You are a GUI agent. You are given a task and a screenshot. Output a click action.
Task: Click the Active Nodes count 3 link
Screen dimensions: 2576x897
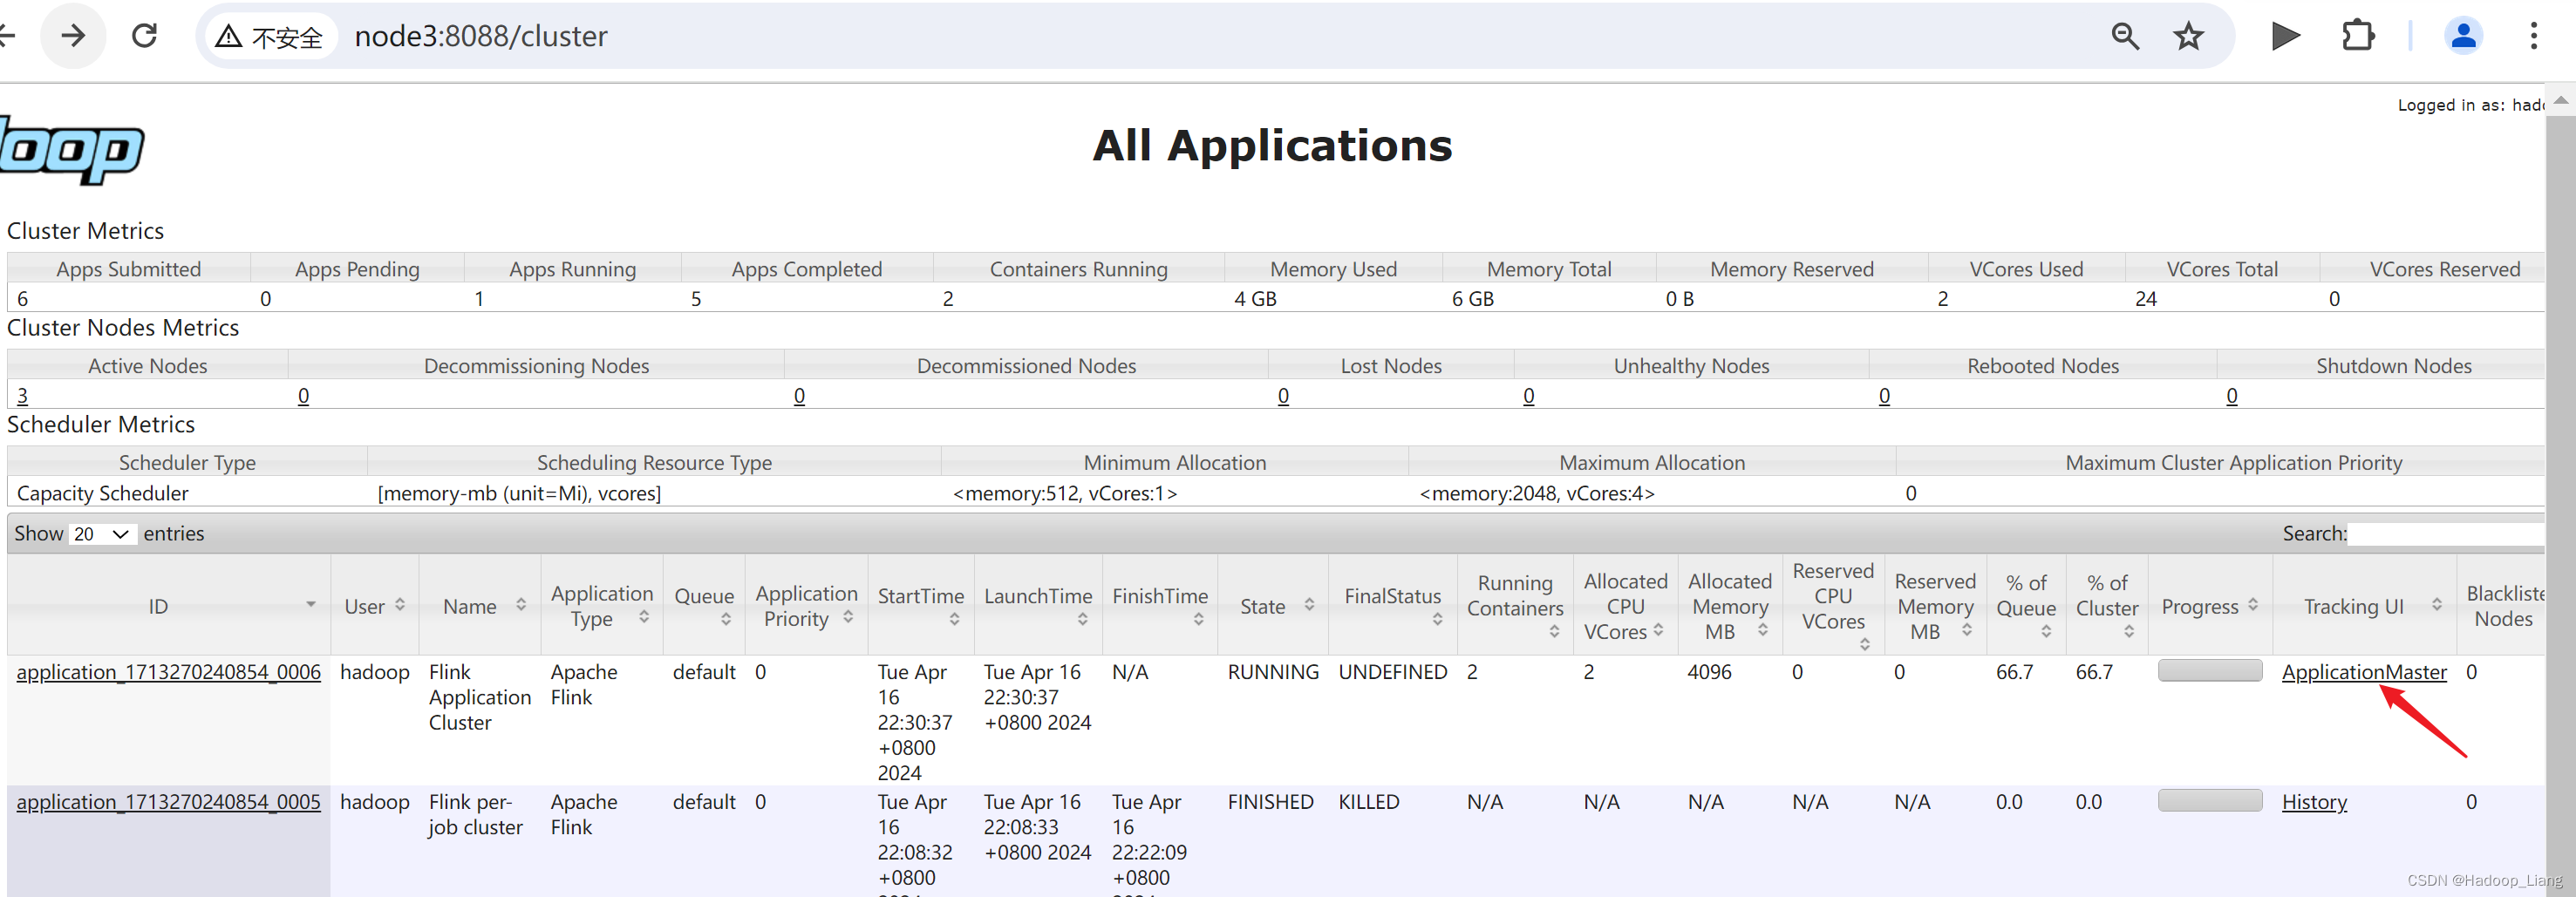click(x=23, y=396)
